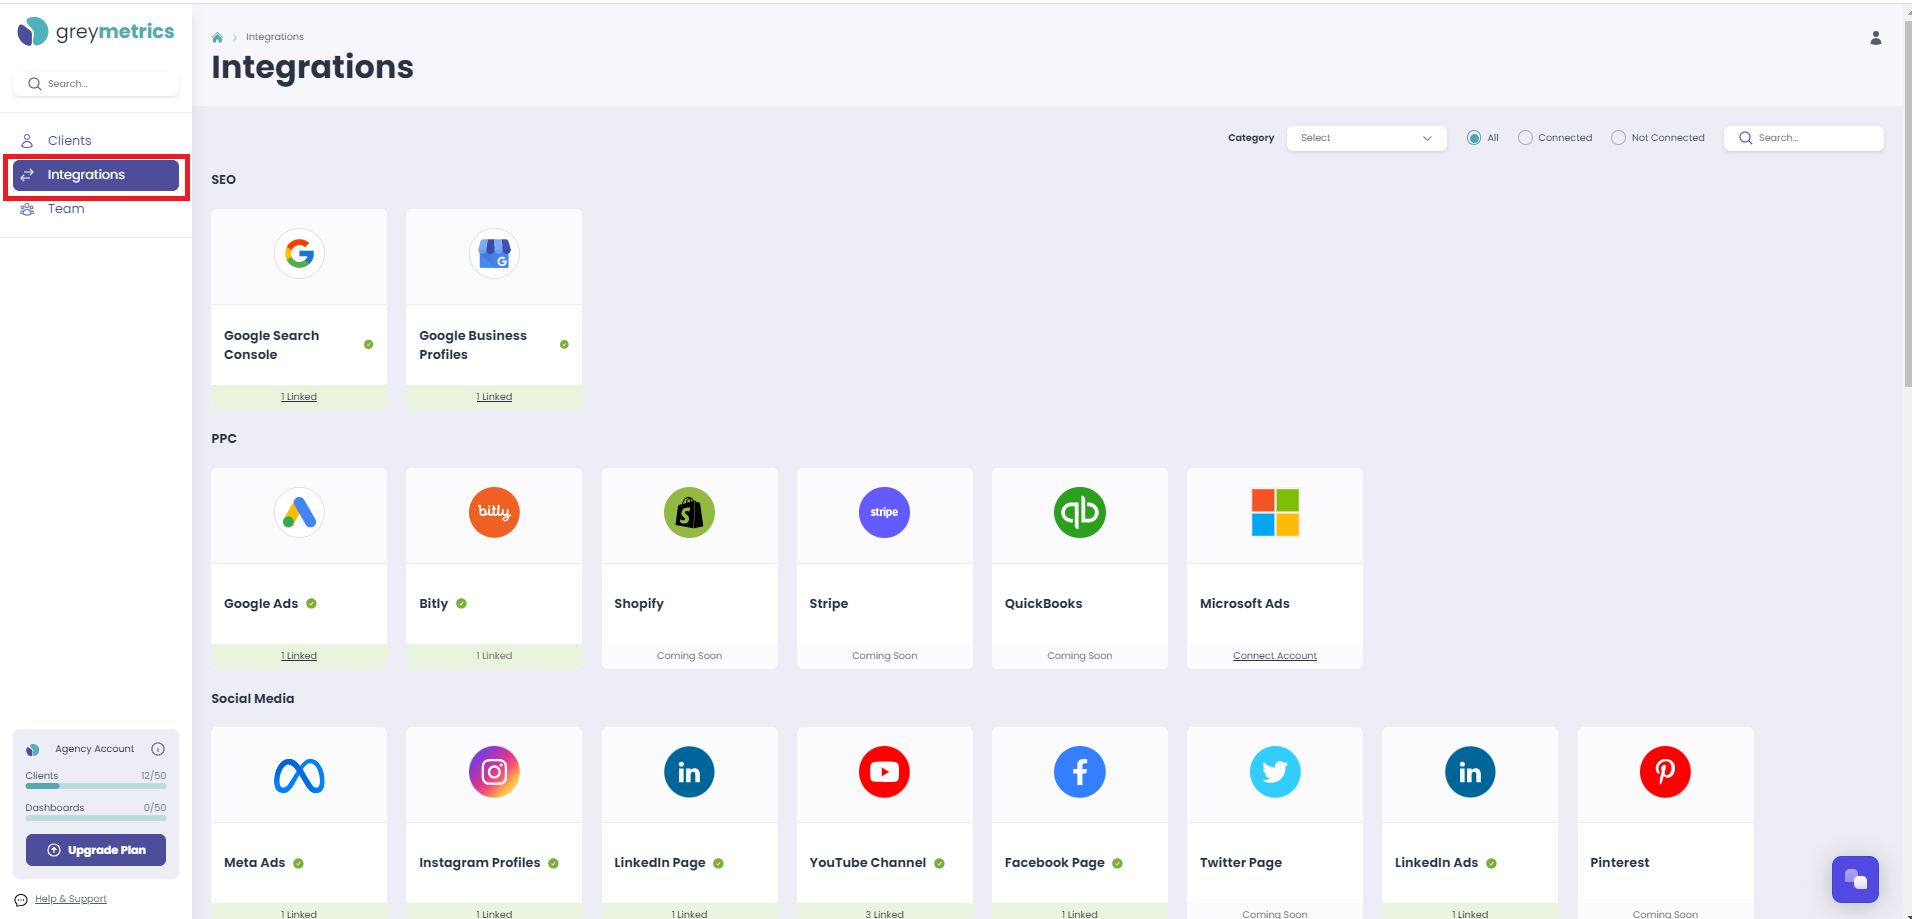Click the LinkedIn Page logo icon
This screenshot has height=919, width=1912.
[x=689, y=772]
